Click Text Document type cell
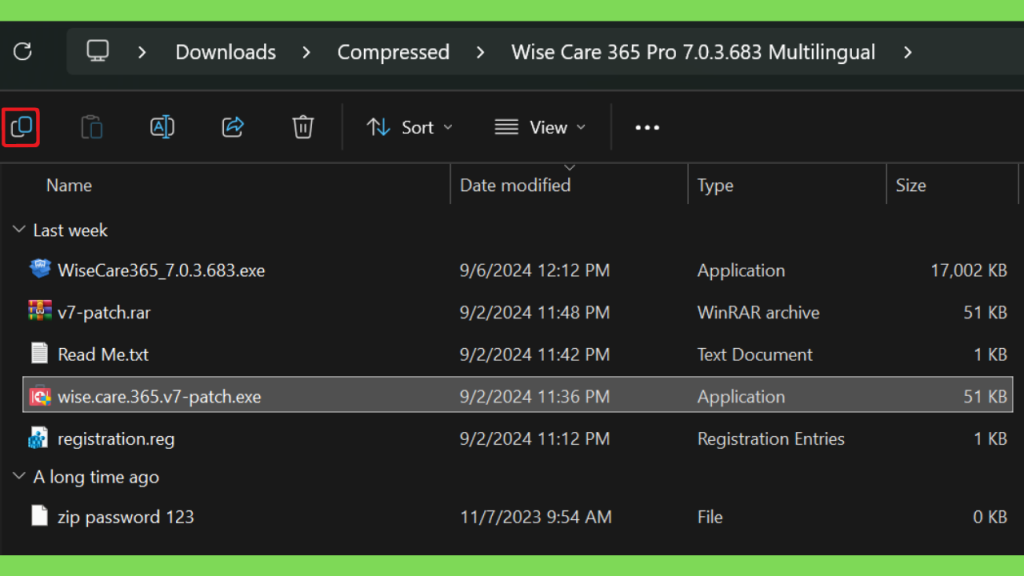The height and width of the screenshot is (576, 1024). [x=755, y=354]
